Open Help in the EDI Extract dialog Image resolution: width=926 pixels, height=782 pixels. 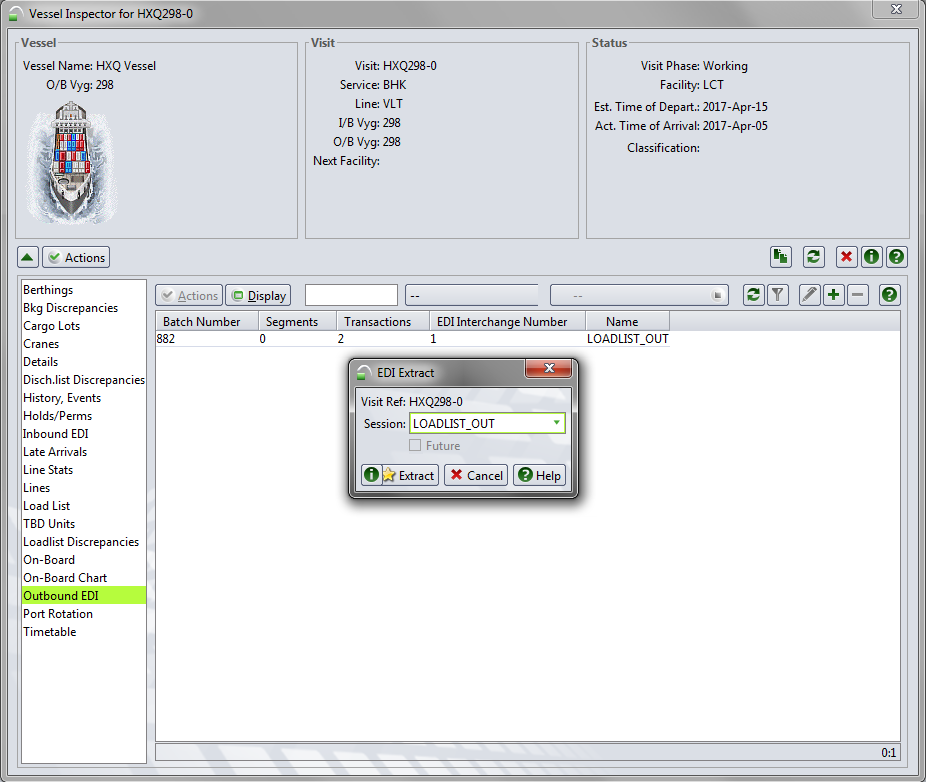coord(540,475)
